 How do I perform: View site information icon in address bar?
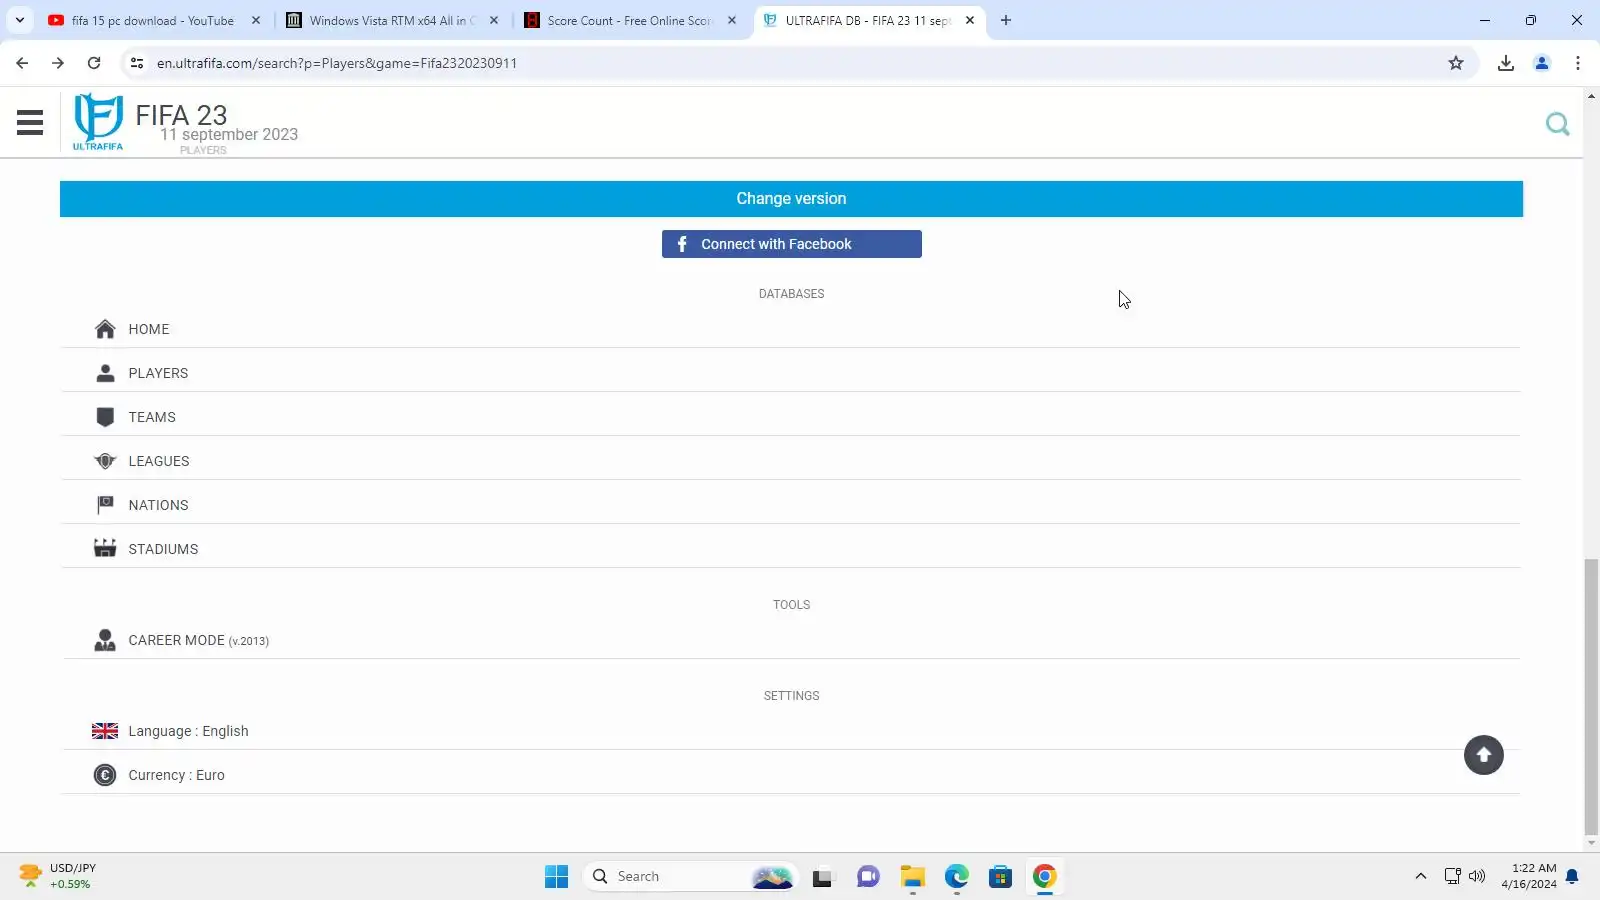(x=137, y=63)
